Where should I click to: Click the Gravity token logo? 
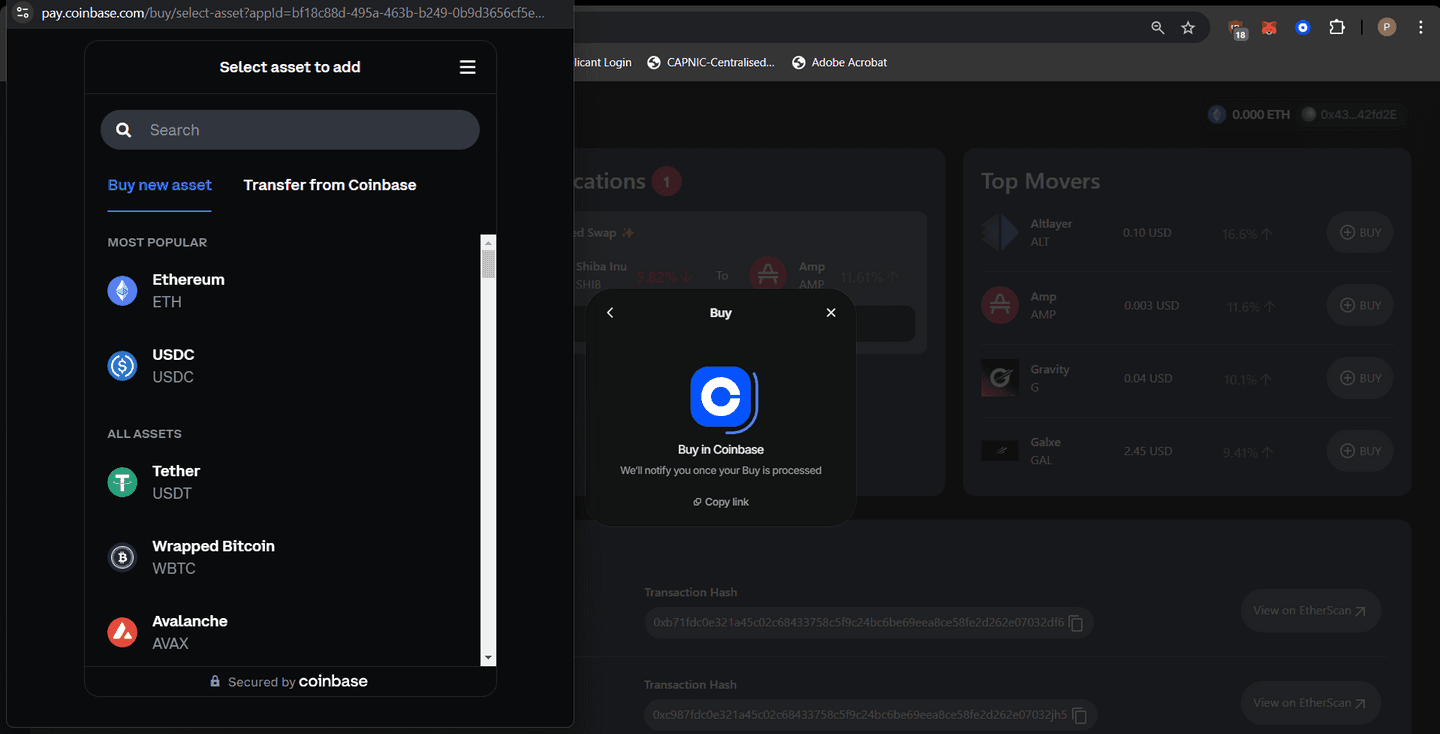1000,378
